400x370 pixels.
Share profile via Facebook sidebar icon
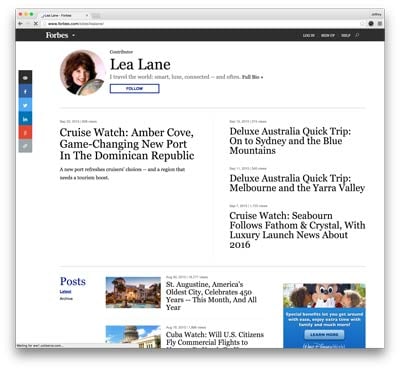[x=25, y=92]
